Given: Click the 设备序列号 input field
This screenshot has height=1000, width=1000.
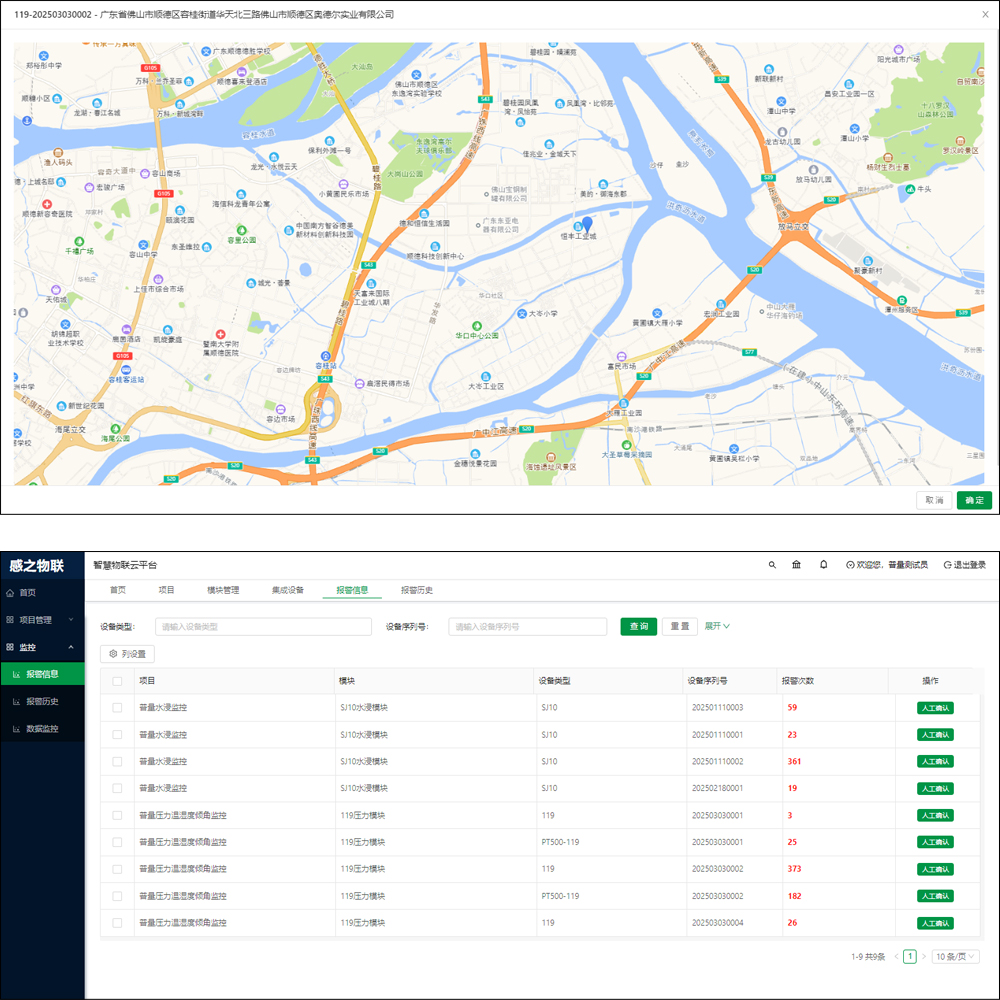Looking at the screenshot, I should click(527, 627).
